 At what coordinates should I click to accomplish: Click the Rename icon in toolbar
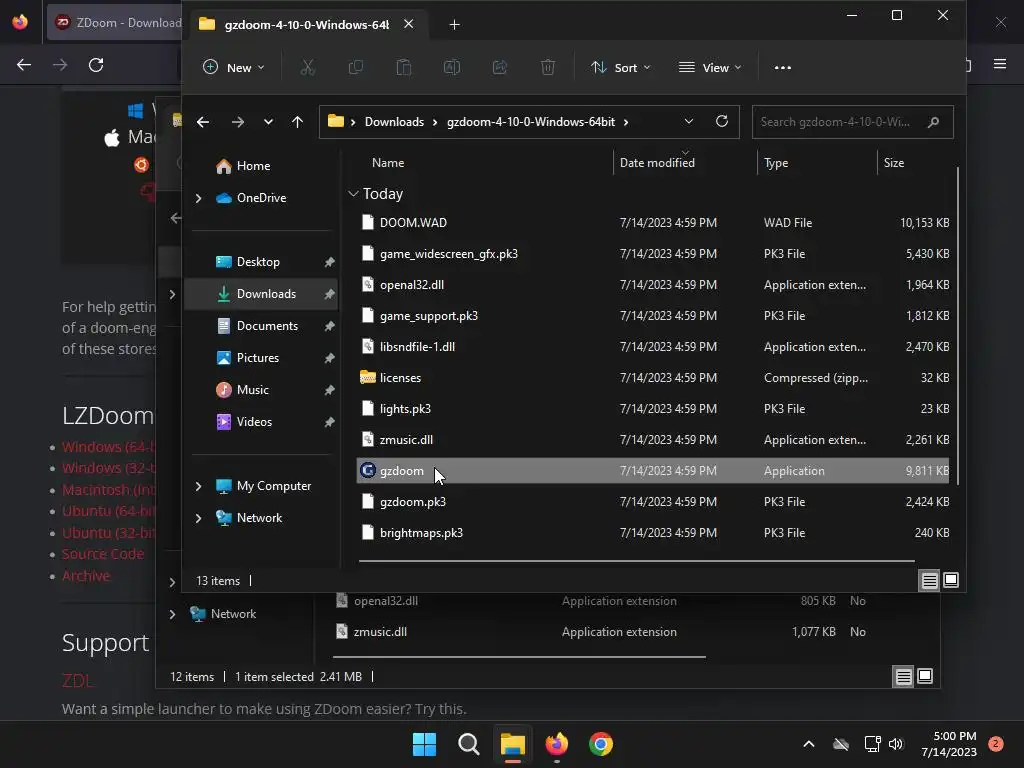(x=452, y=67)
